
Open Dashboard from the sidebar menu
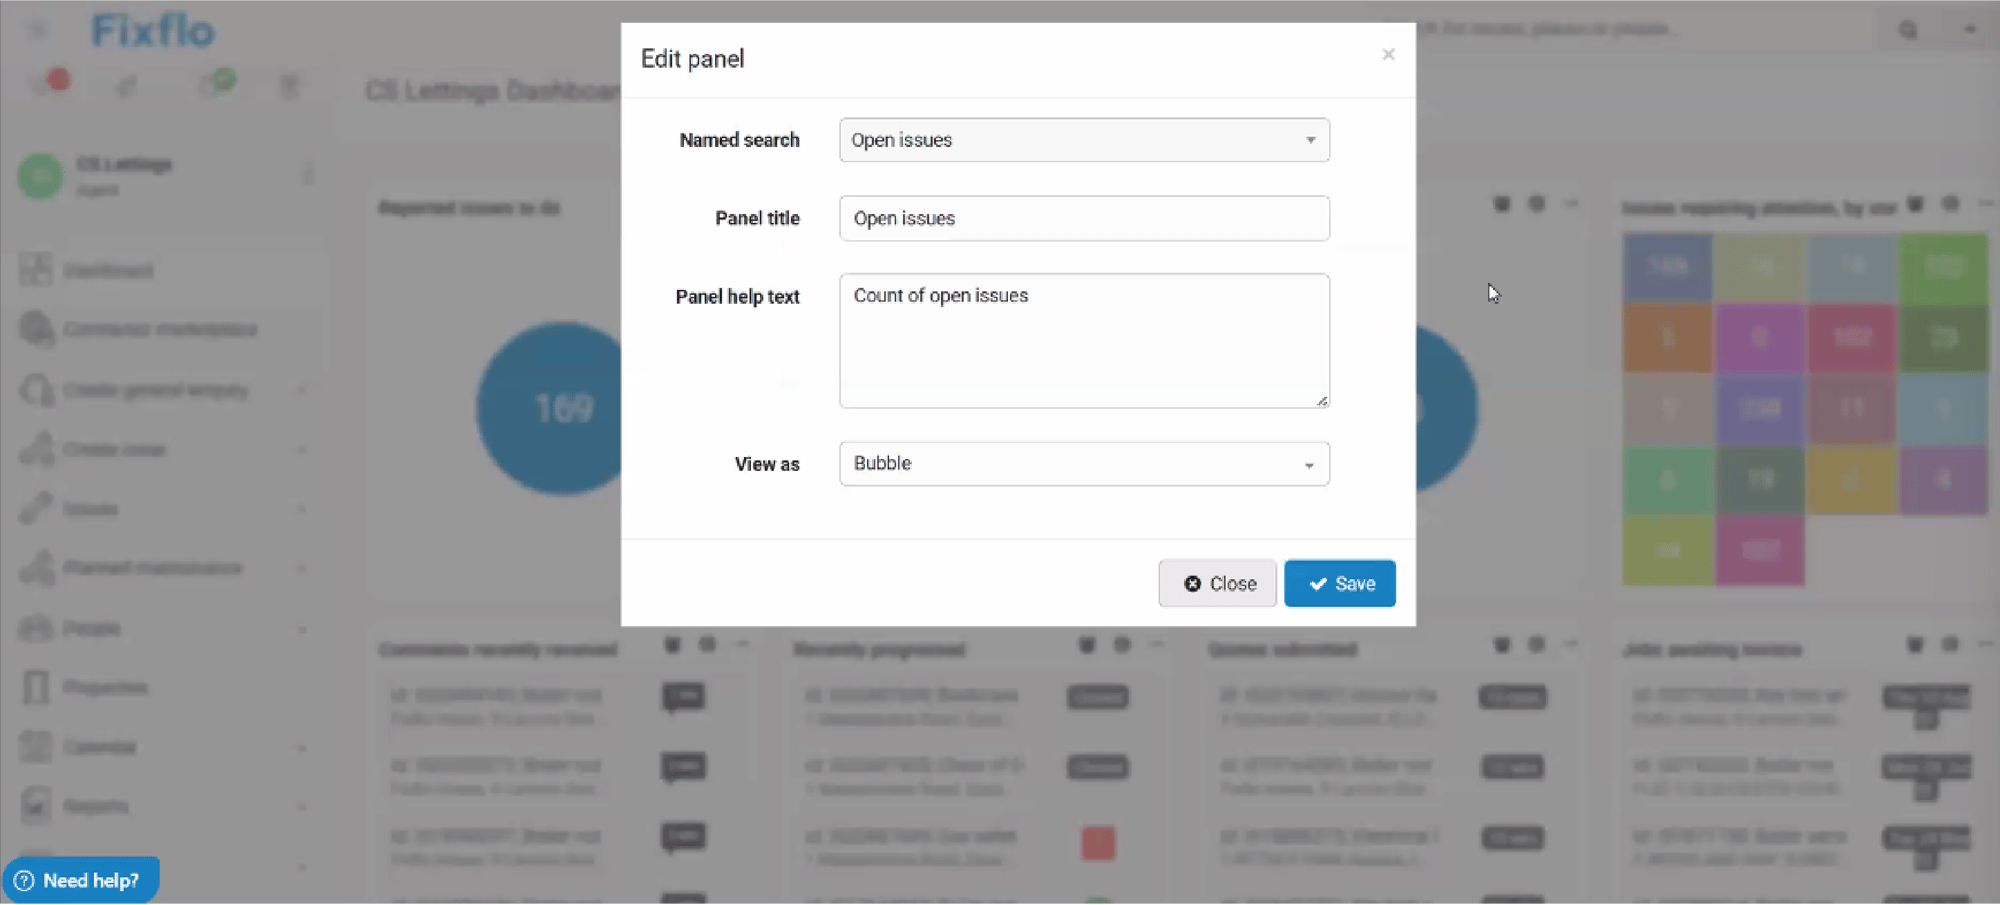coord(110,269)
